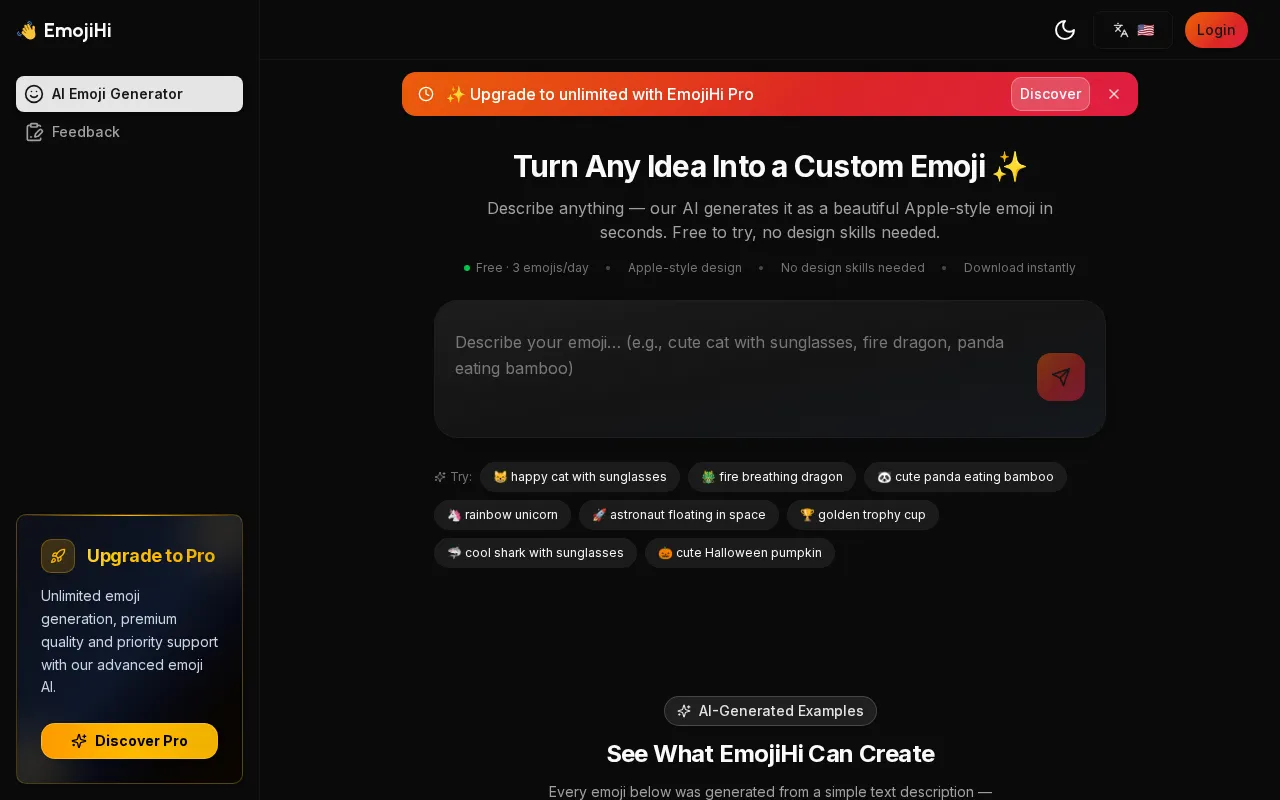The image size is (1280, 800).
Task: Select the cute Halloween pumpkin suggestion
Action: [x=740, y=553]
